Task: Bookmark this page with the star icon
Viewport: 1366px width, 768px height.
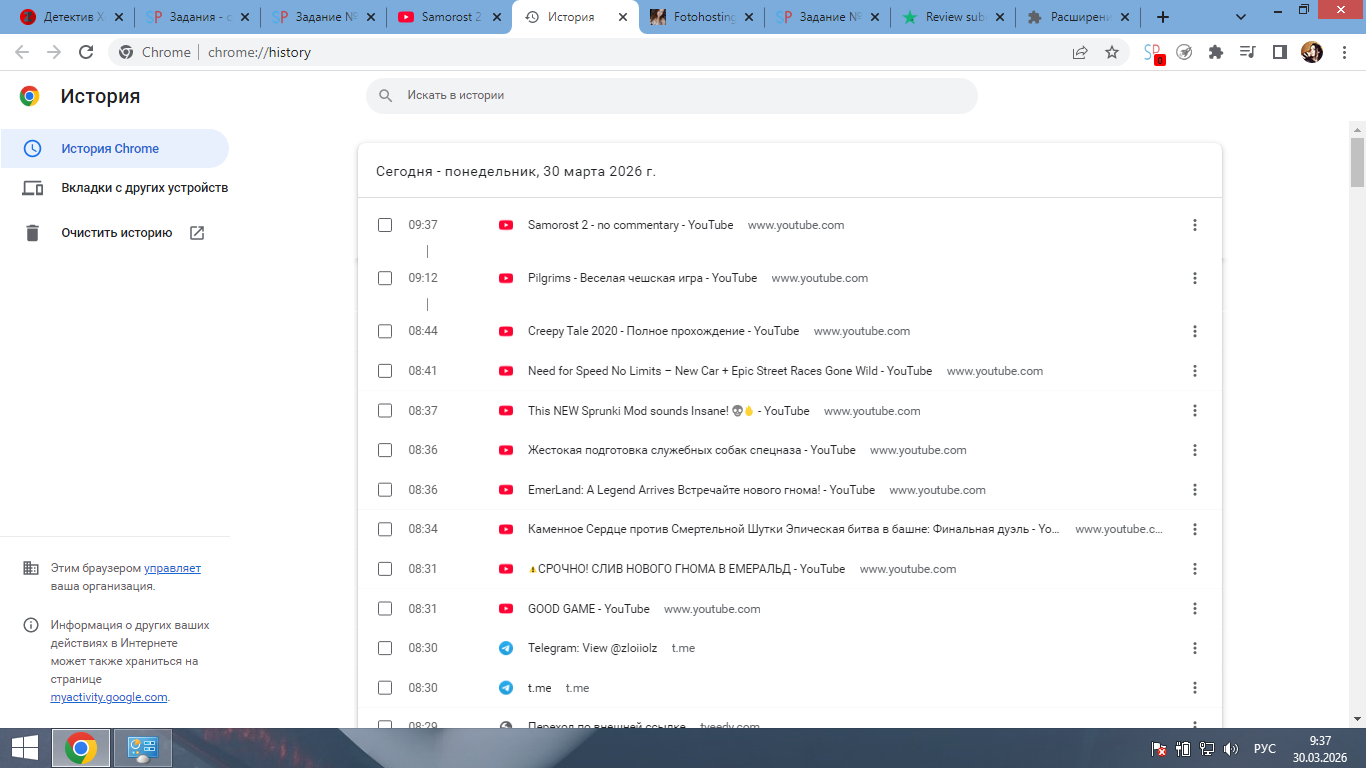Action: pos(1112,52)
